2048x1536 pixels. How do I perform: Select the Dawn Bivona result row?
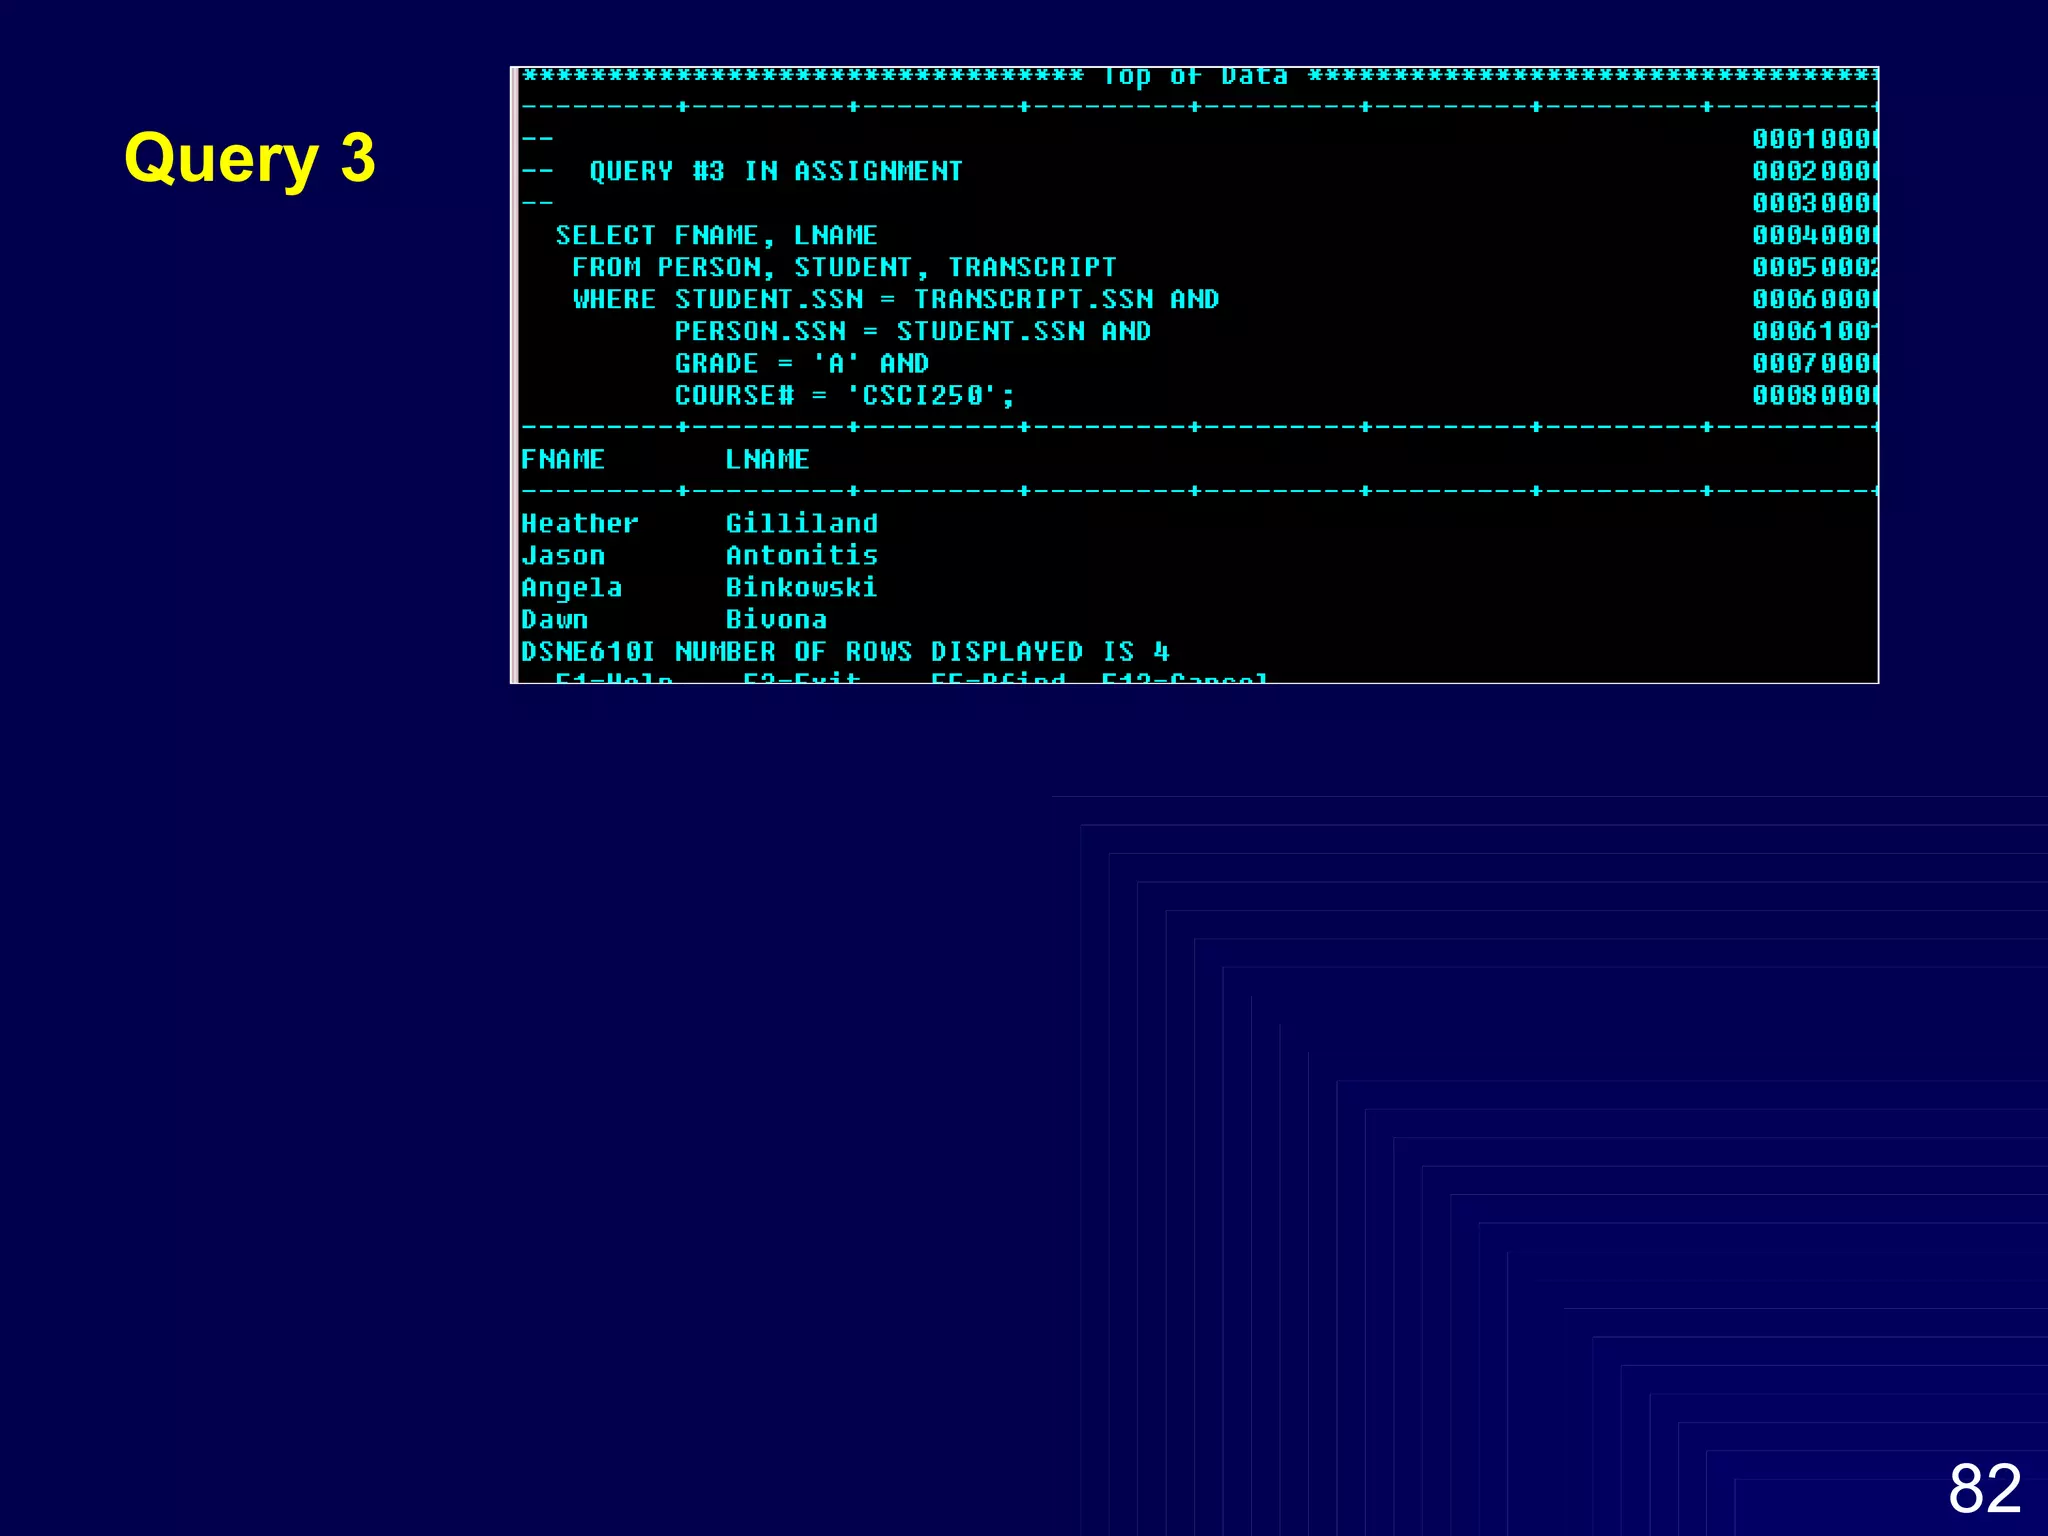point(673,619)
